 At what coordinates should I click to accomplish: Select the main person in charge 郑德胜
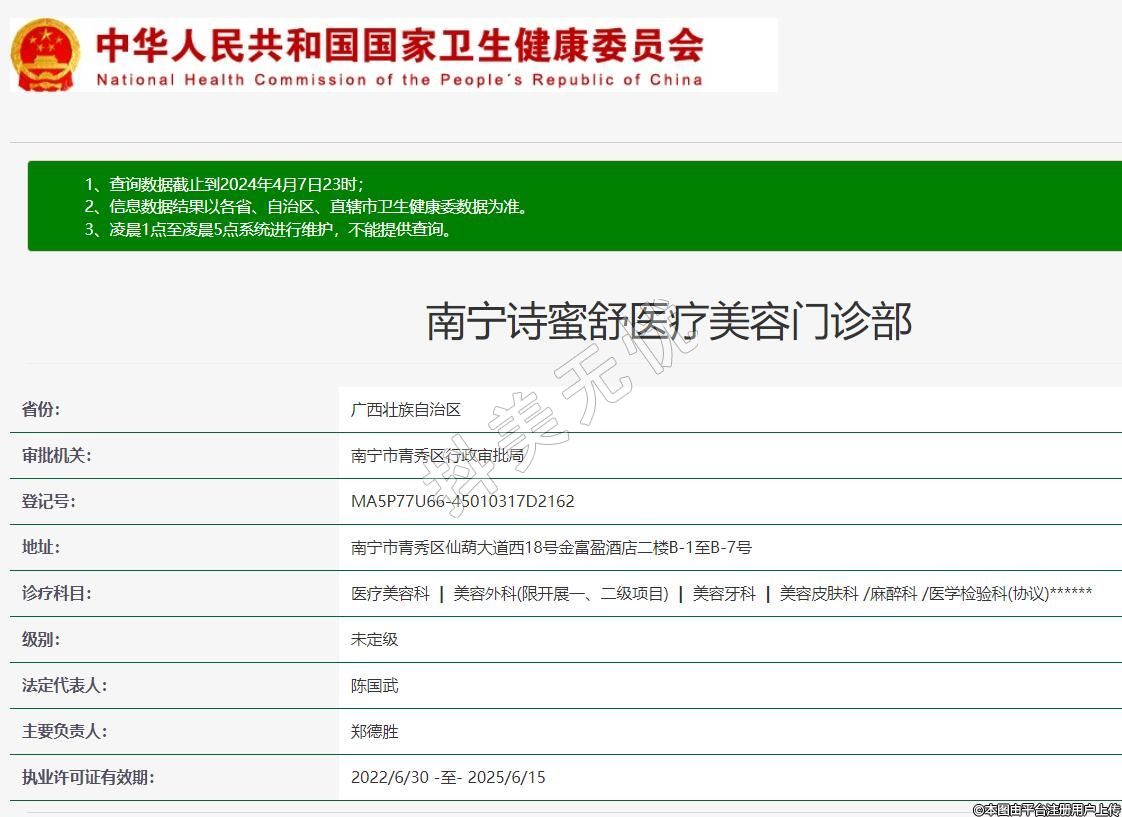coord(374,732)
